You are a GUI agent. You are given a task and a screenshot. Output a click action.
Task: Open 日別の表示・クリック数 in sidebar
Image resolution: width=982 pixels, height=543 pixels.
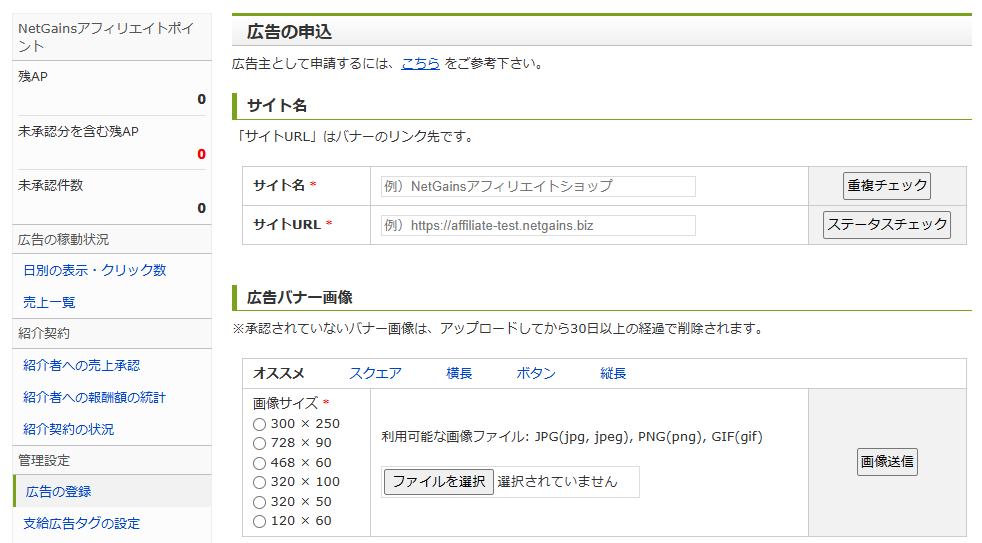[x=94, y=270]
